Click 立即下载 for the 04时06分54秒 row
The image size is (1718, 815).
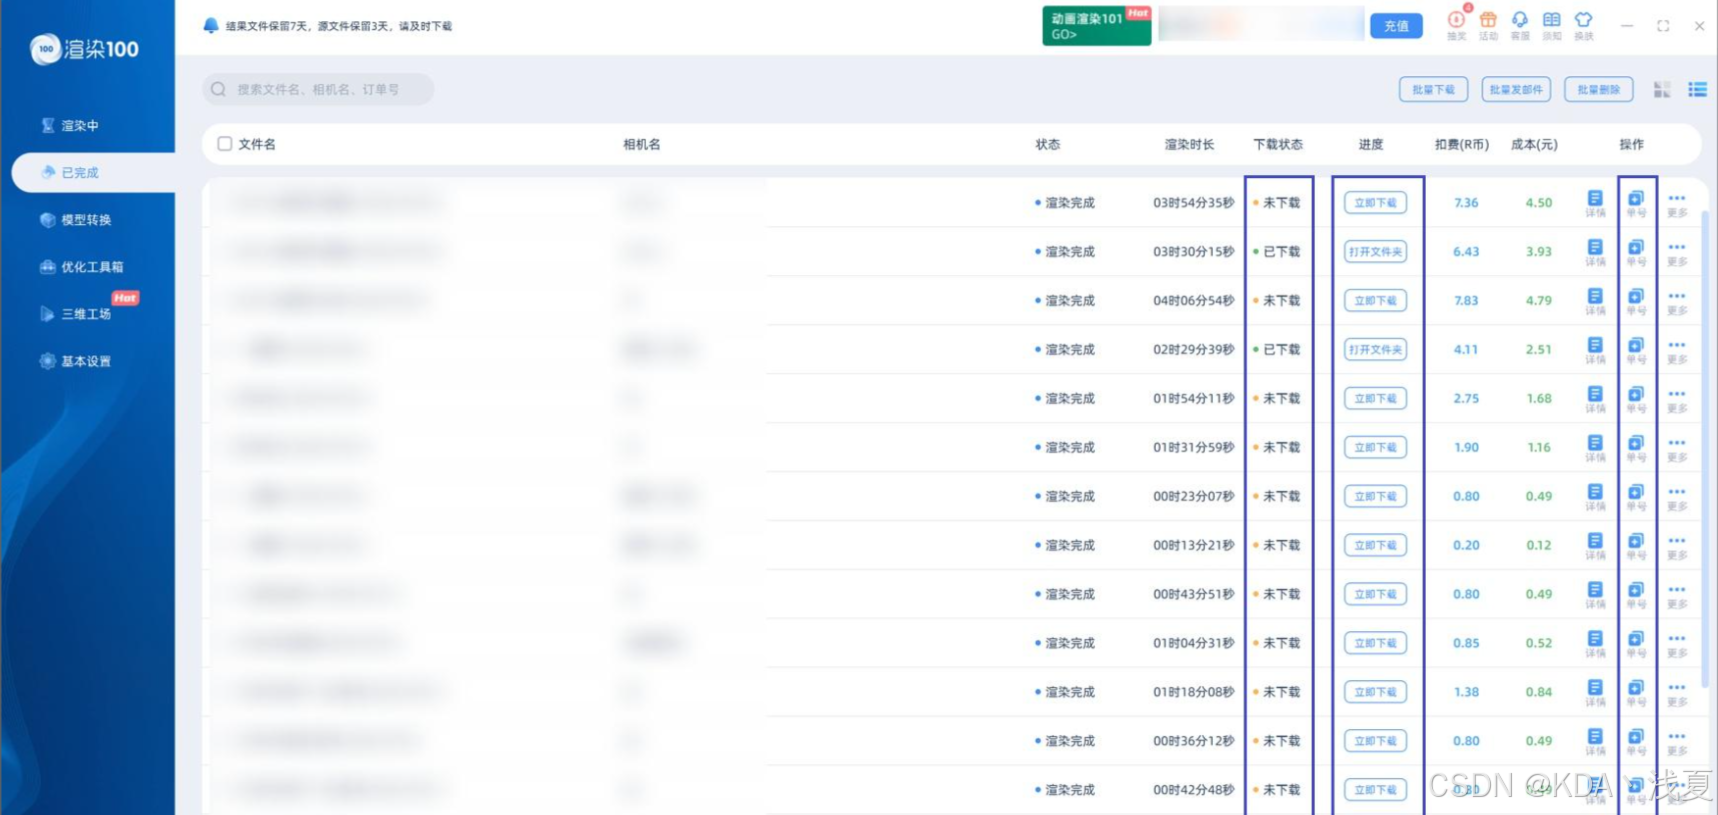[x=1375, y=301]
